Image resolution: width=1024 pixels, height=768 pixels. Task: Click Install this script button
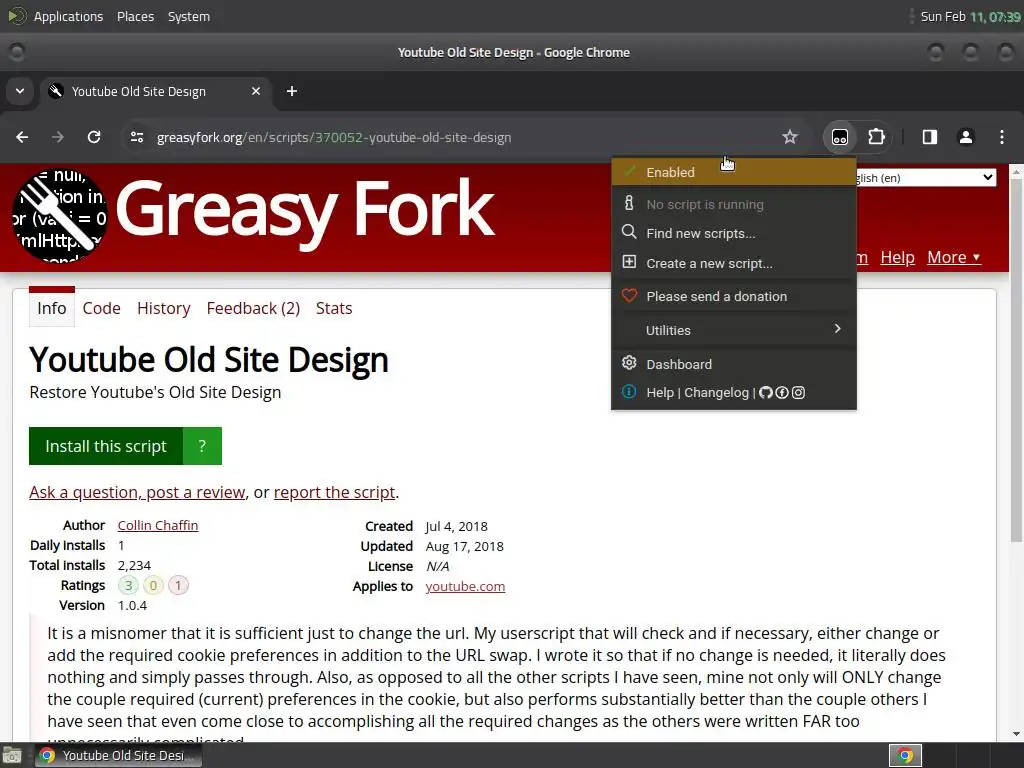click(x=106, y=446)
